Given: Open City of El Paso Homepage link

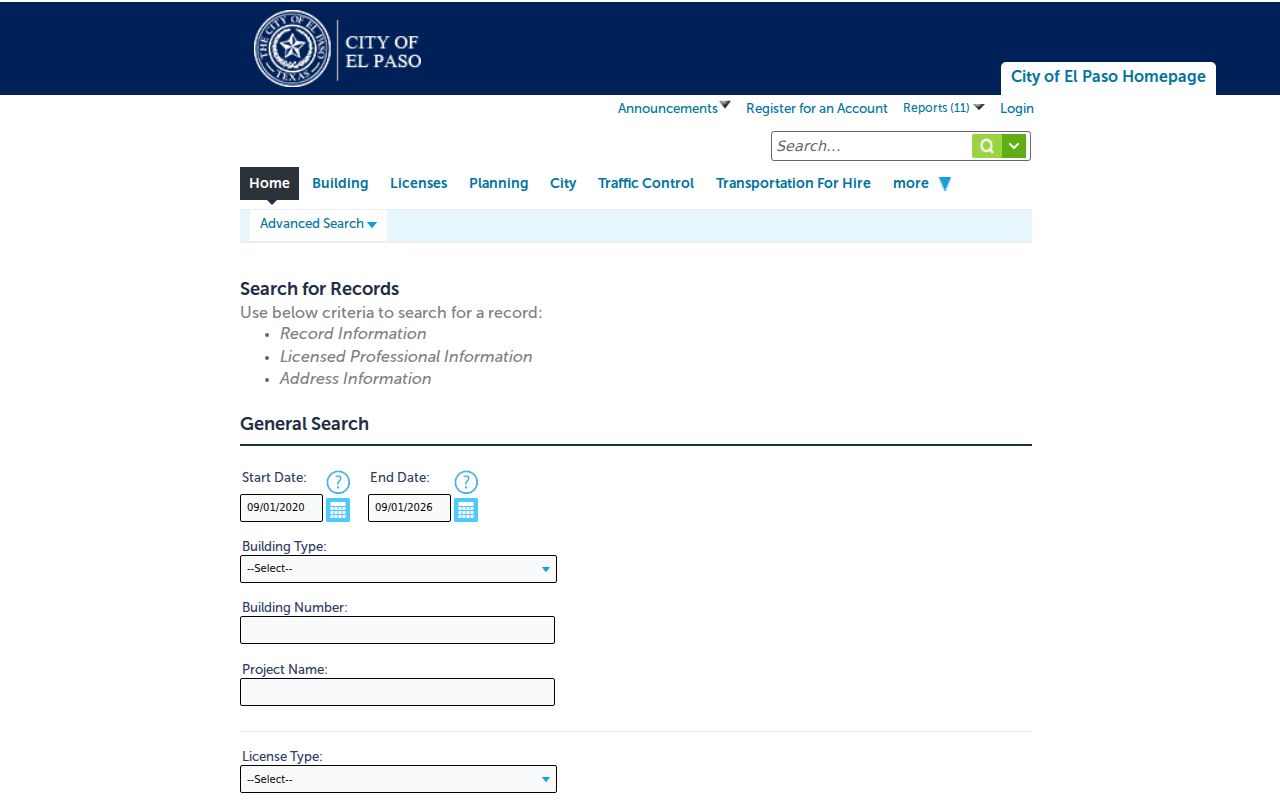Looking at the screenshot, I should pos(1108,77).
